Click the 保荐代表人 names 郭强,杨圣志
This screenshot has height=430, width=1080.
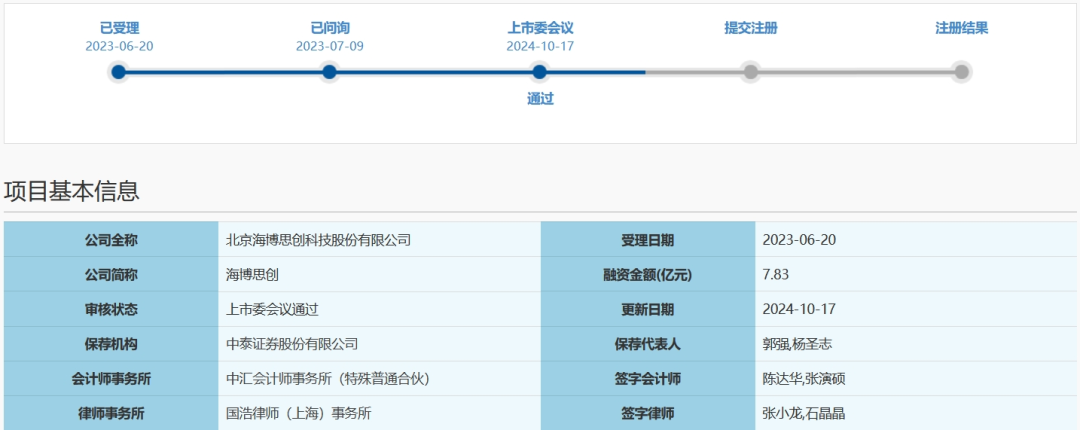pos(797,344)
